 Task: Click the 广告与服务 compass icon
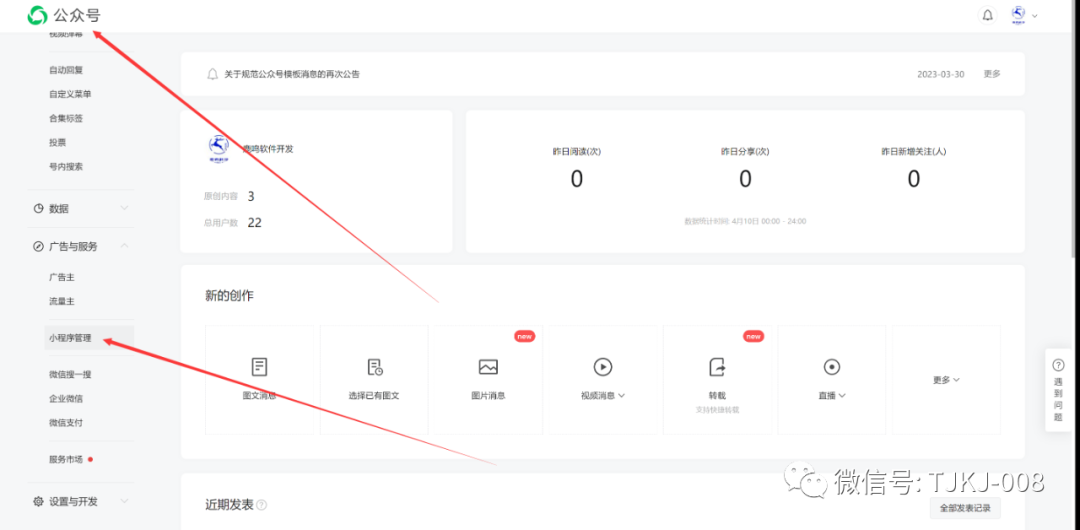click(39, 246)
